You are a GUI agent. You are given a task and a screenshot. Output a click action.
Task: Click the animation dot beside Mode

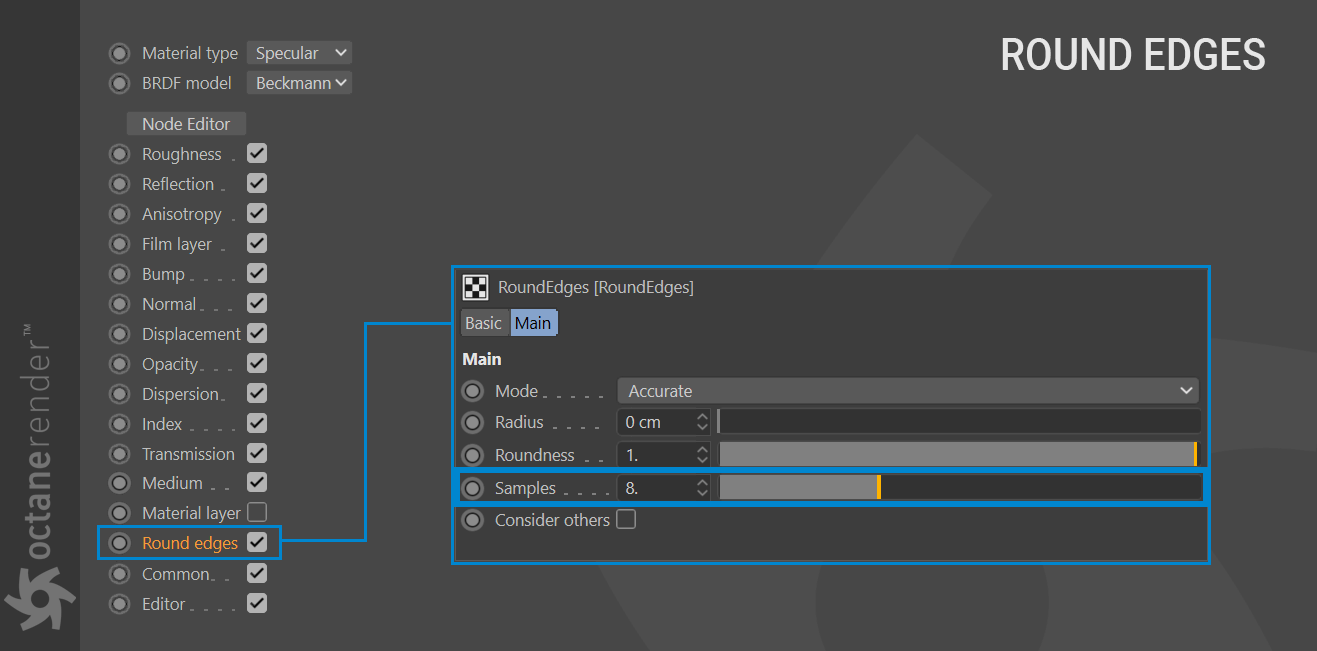click(x=473, y=391)
